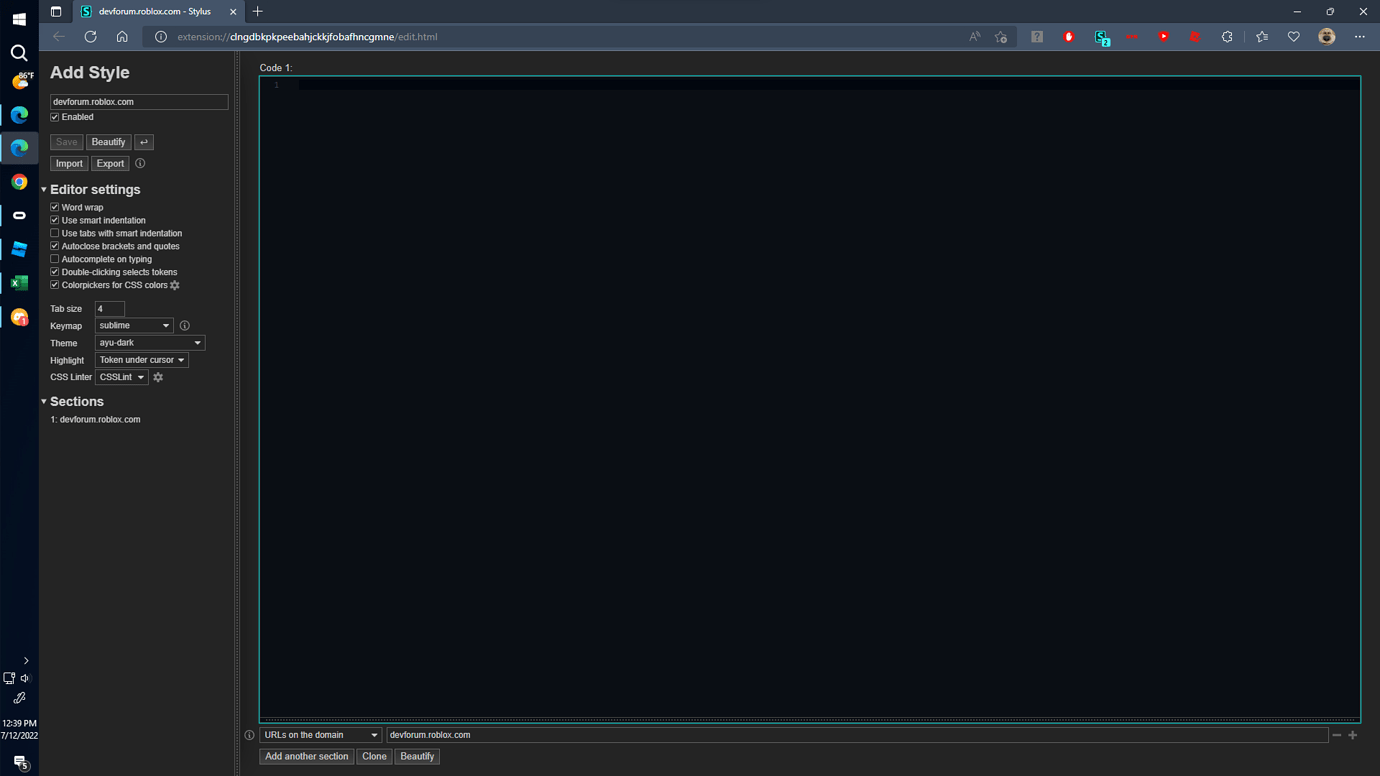The image size is (1380, 776).
Task: Click the info icon next to Export
Action: (x=140, y=163)
